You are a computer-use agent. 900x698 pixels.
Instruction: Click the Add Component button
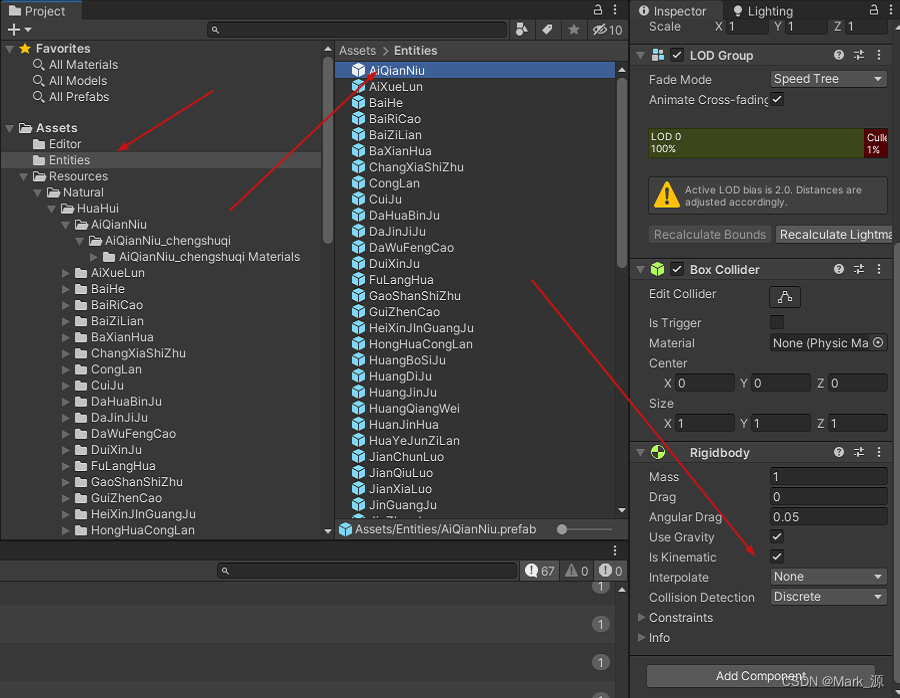click(761, 676)
